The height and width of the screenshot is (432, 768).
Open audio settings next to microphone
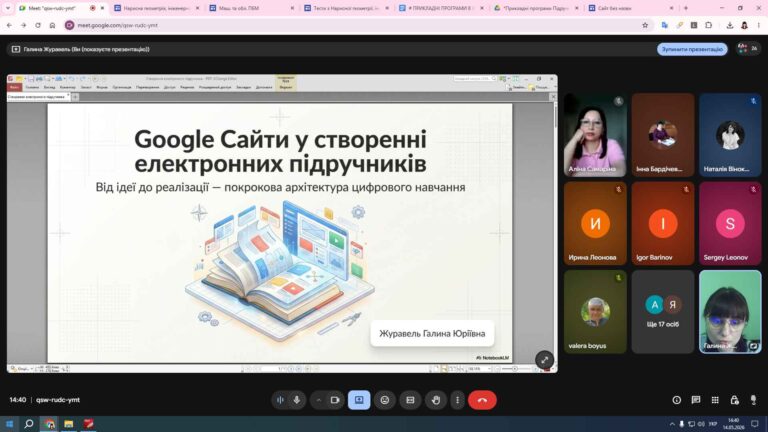pos(280,400)
